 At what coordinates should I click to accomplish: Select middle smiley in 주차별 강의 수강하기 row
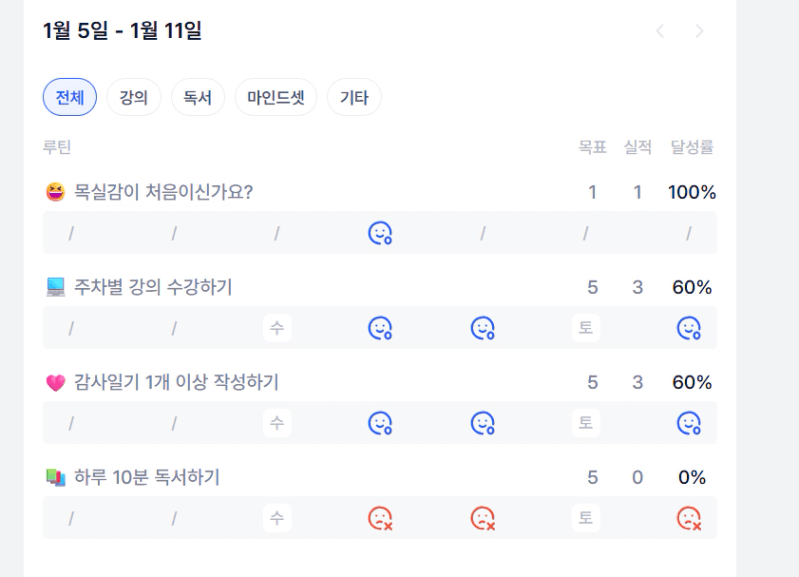coord(483,328)
